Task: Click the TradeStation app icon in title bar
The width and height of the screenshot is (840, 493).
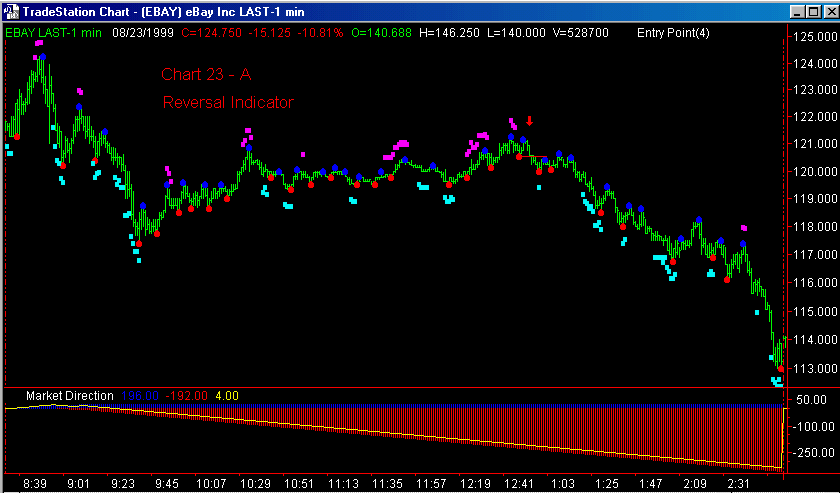Action: [11, 11]
